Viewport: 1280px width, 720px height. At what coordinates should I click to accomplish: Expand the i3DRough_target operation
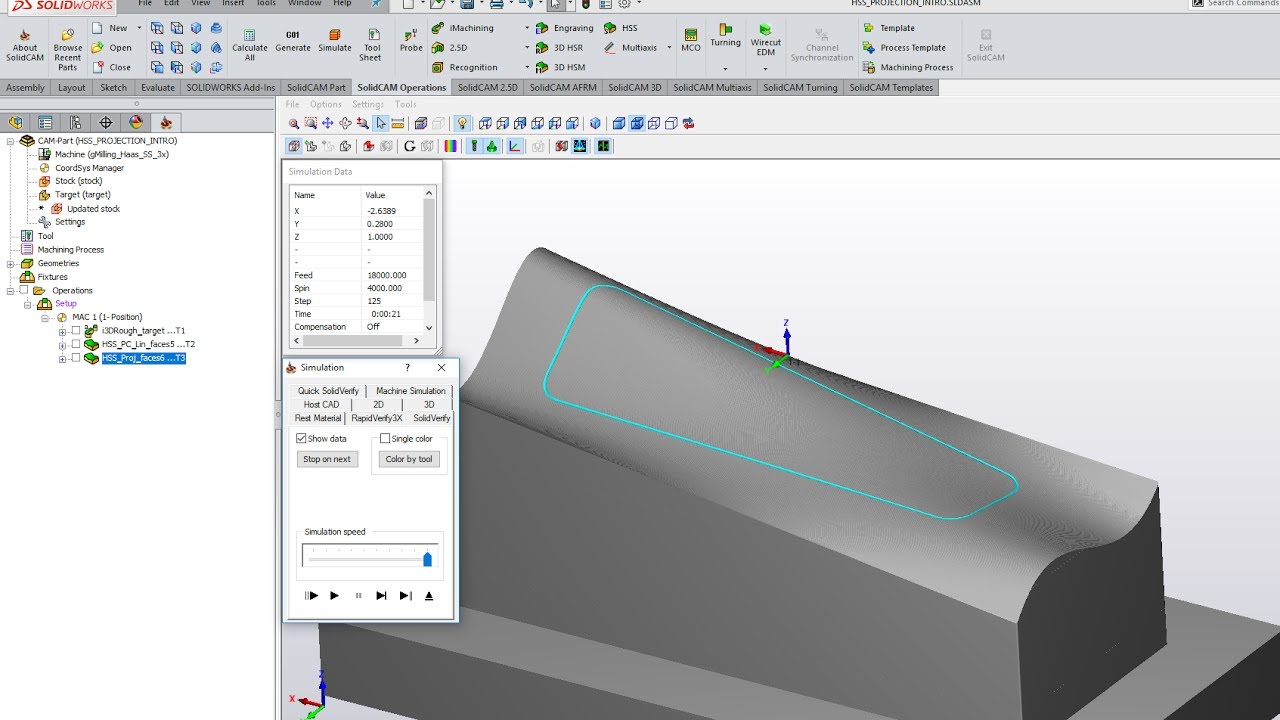point(62,330)
